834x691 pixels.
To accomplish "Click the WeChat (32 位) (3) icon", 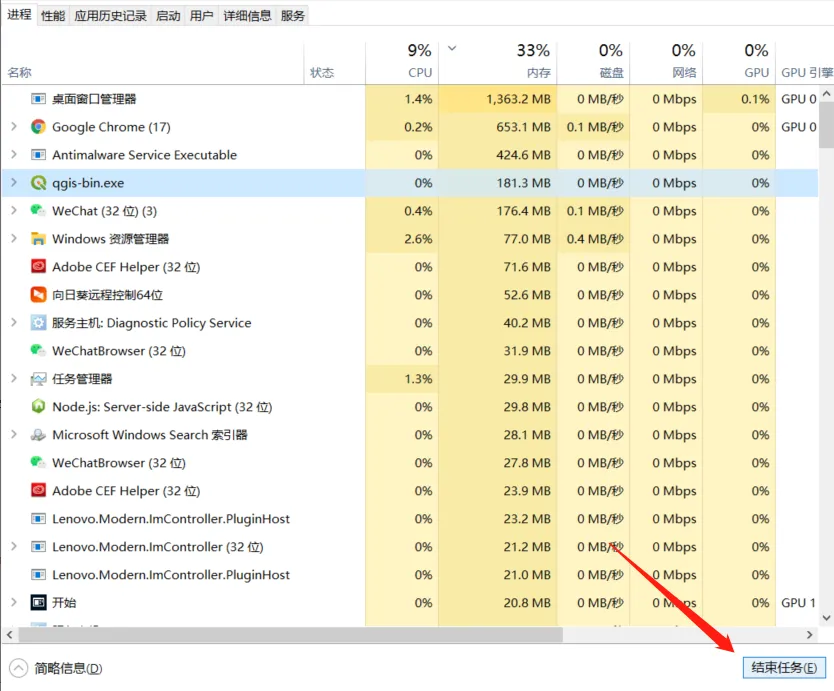I will click(x=38, y=211).
